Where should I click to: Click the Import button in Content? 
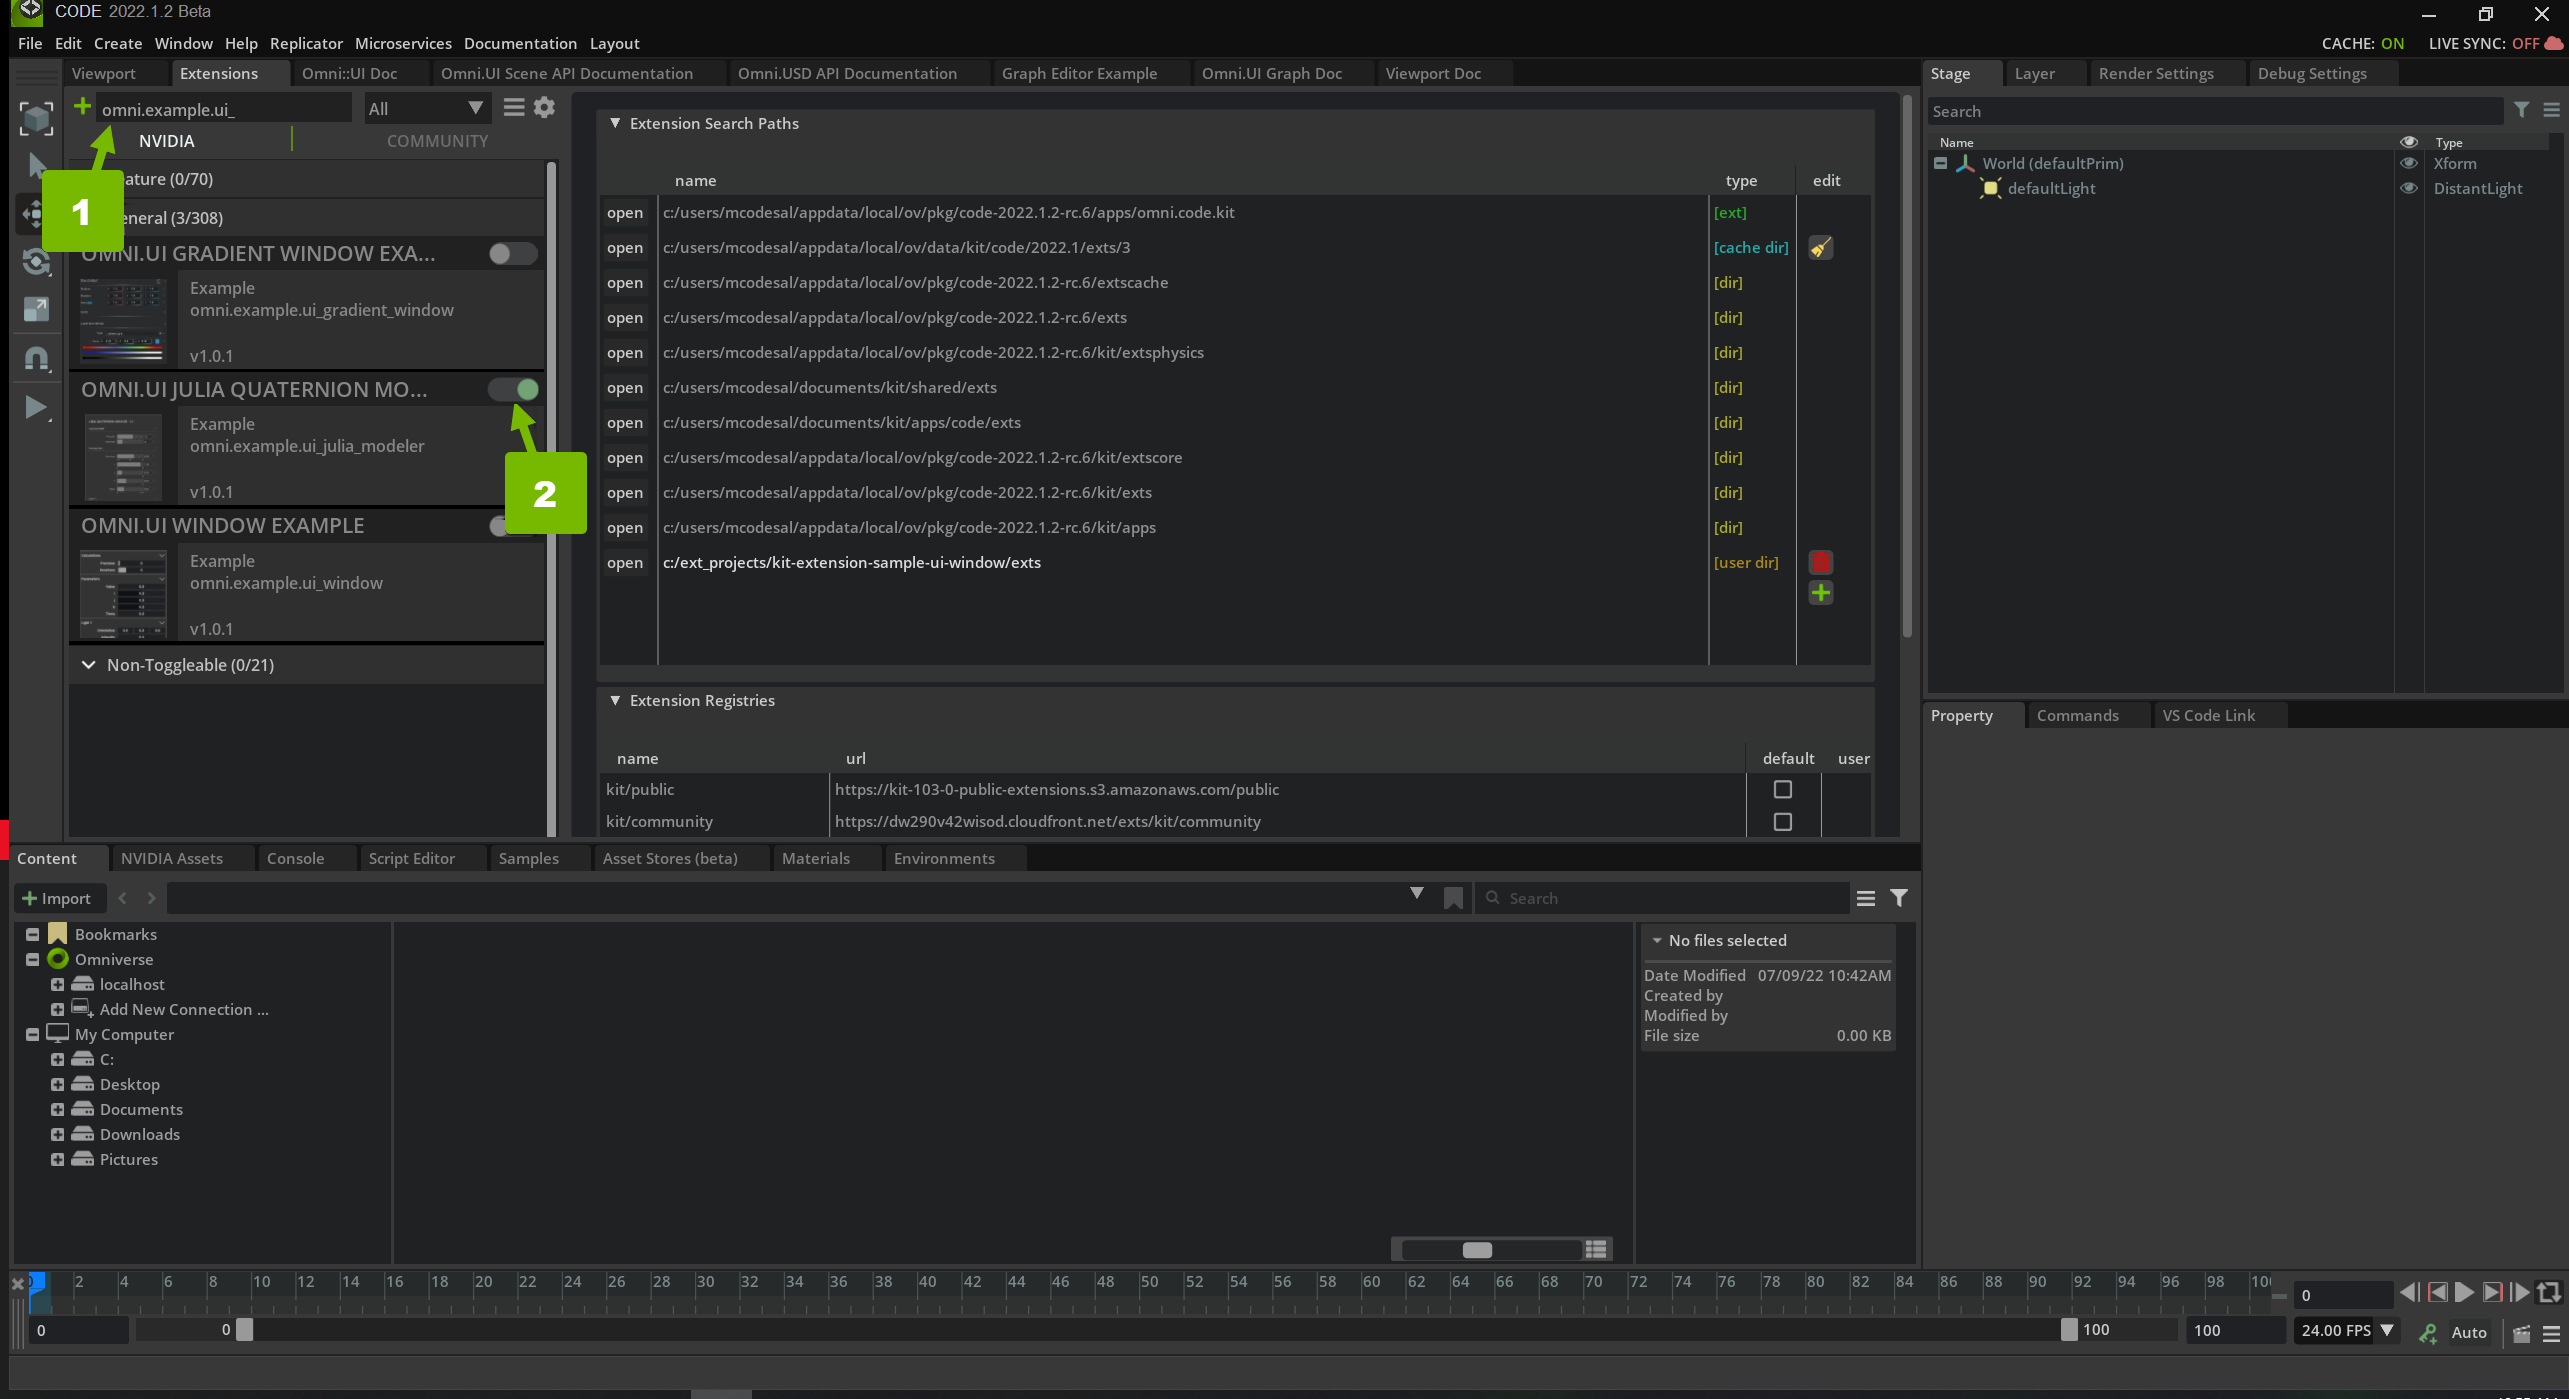click(x=58, y=899)
